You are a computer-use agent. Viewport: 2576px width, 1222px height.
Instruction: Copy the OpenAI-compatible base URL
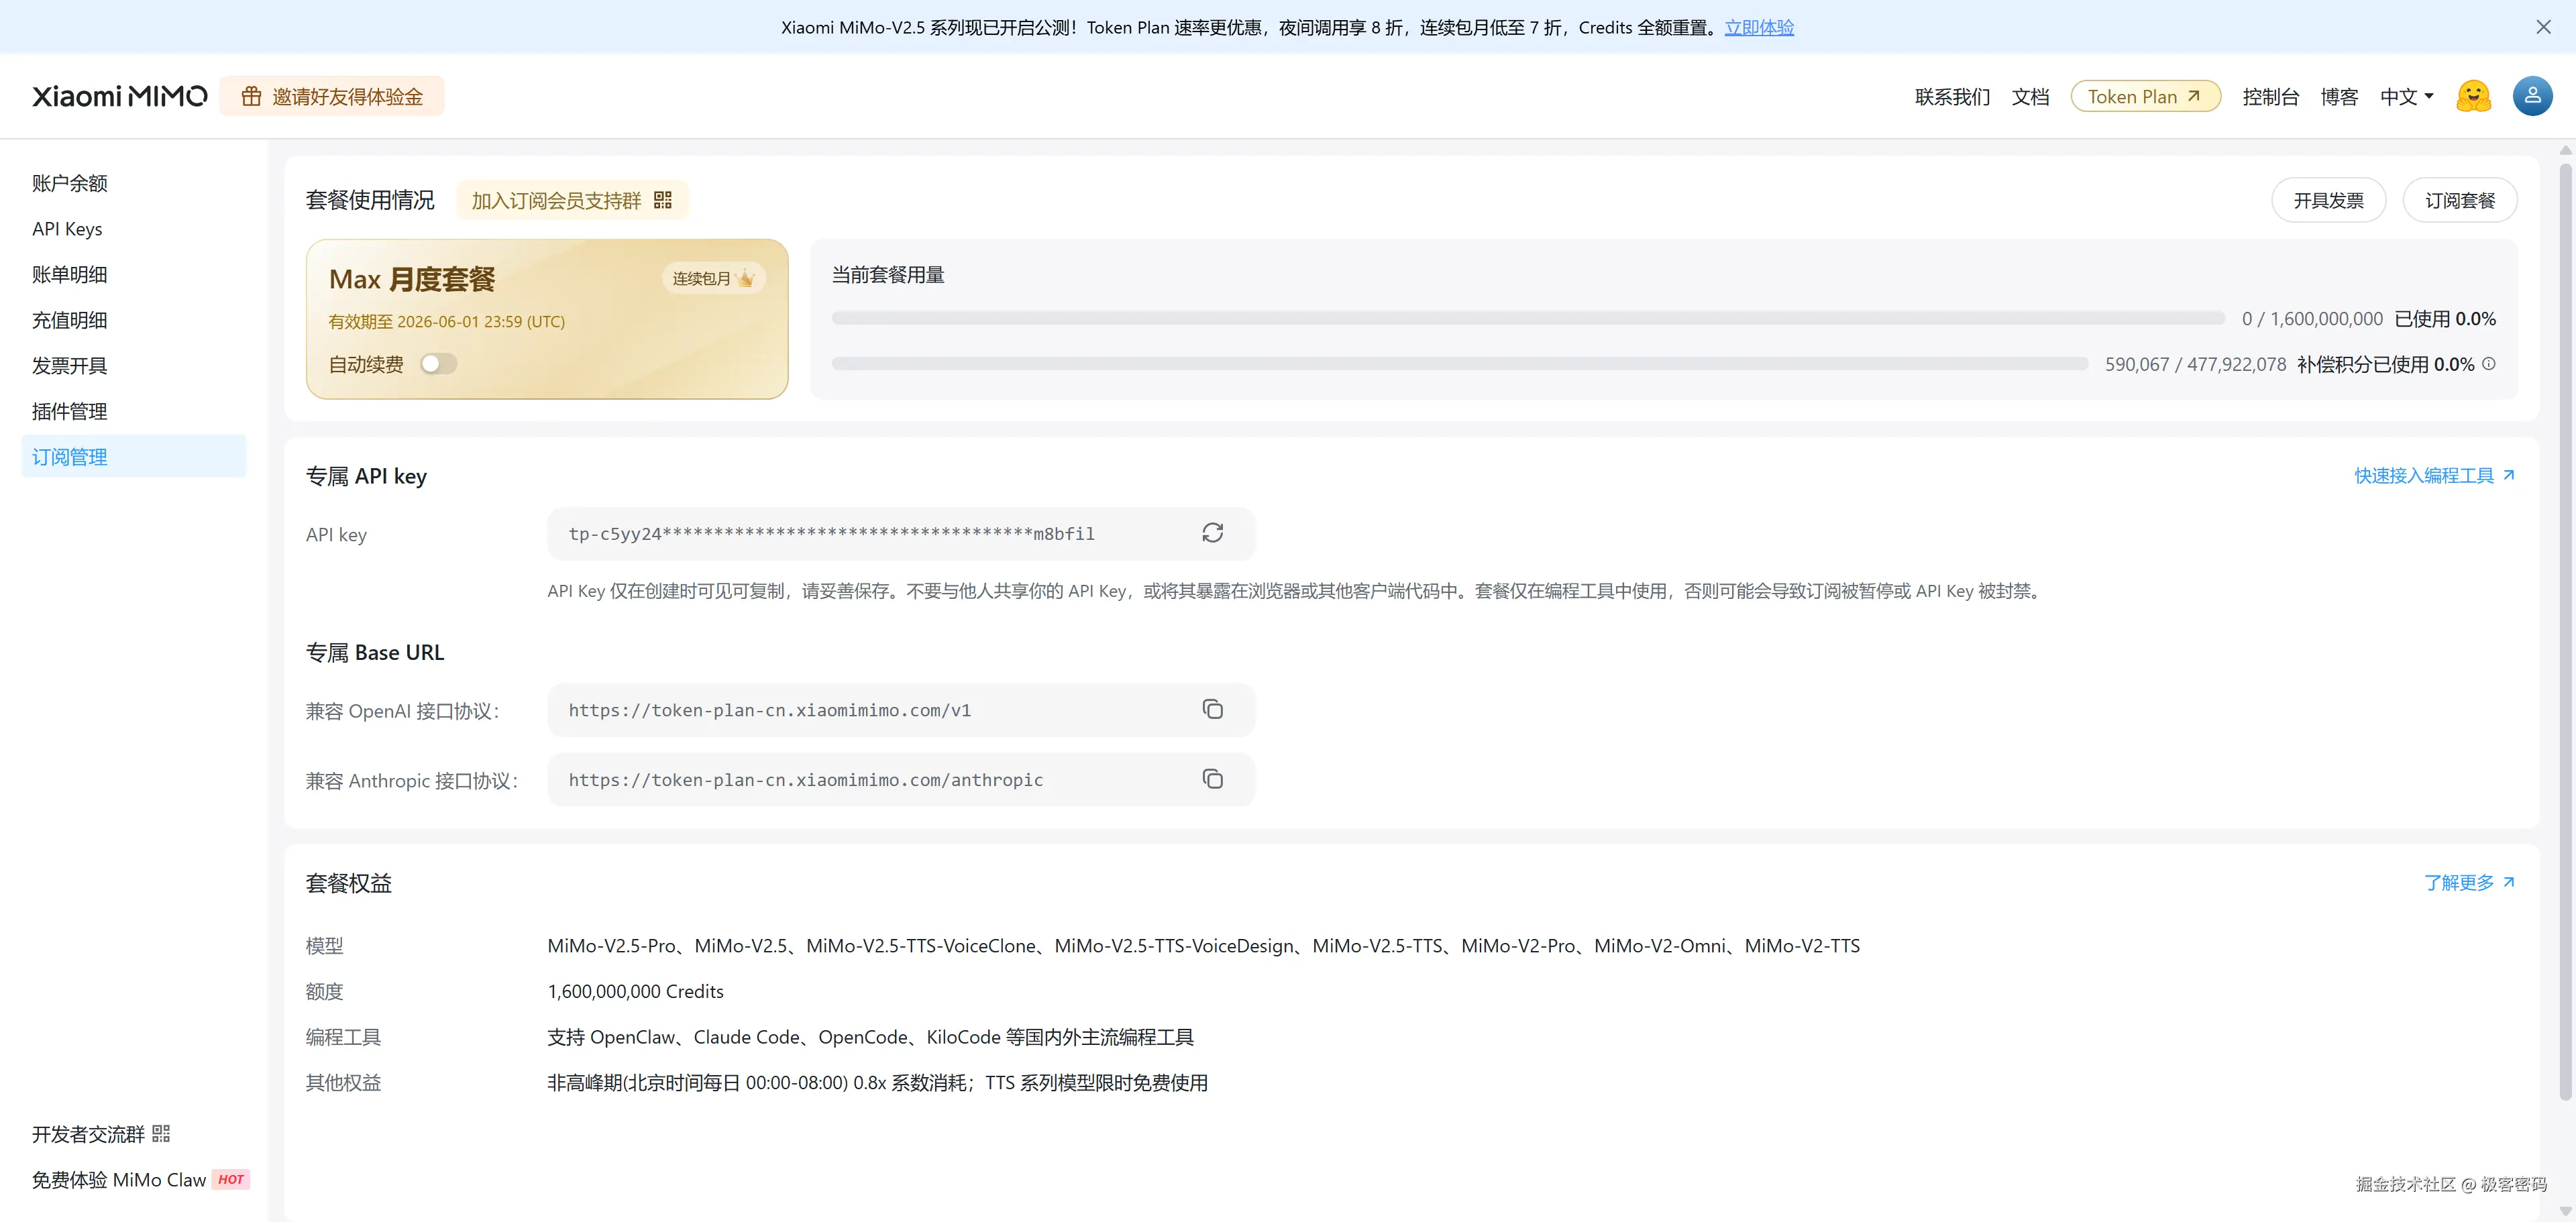point(1212,709)
